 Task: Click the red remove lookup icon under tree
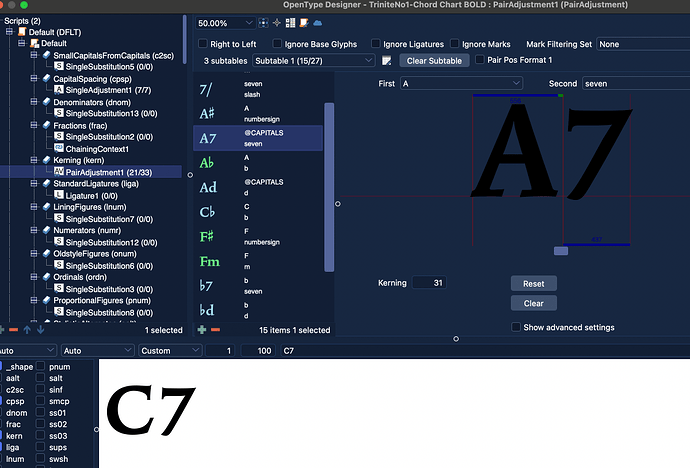[x=13, y=330]
